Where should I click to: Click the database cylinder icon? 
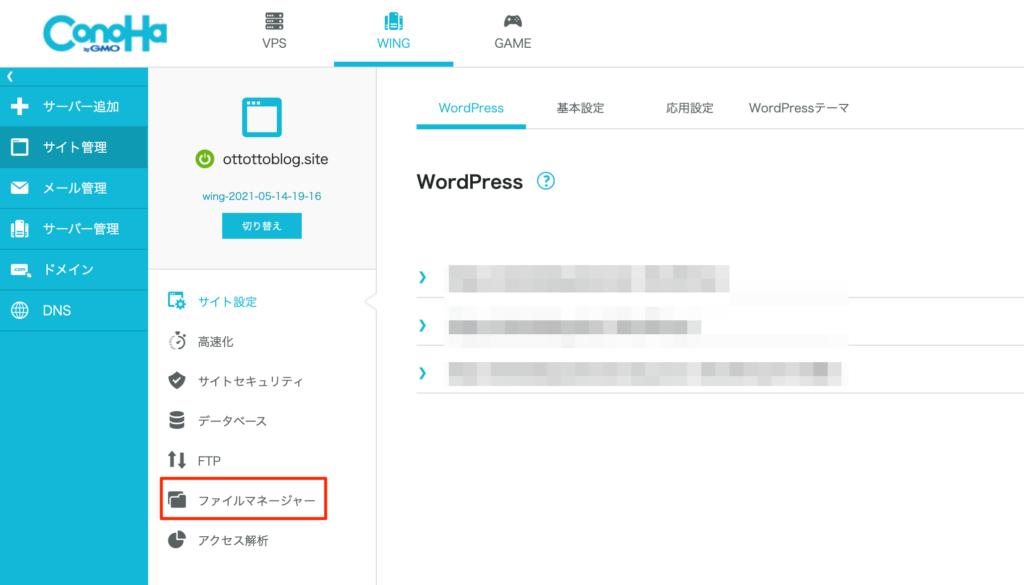tap(176, 420)
